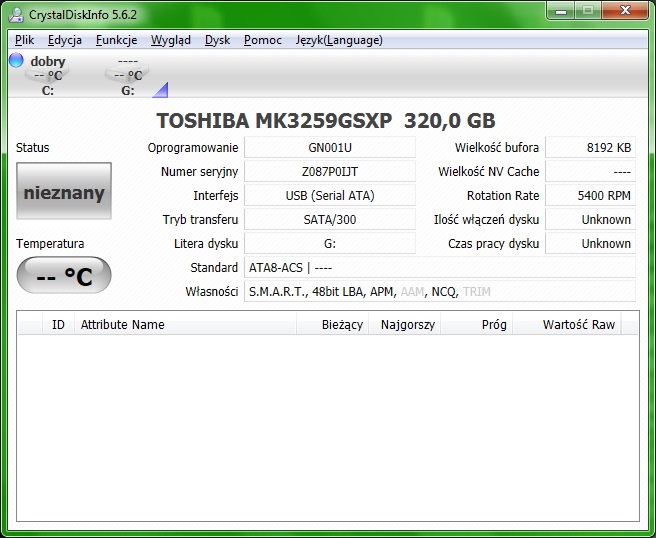
Task: Open the Funkcje menu
Action: pos(116,40)
